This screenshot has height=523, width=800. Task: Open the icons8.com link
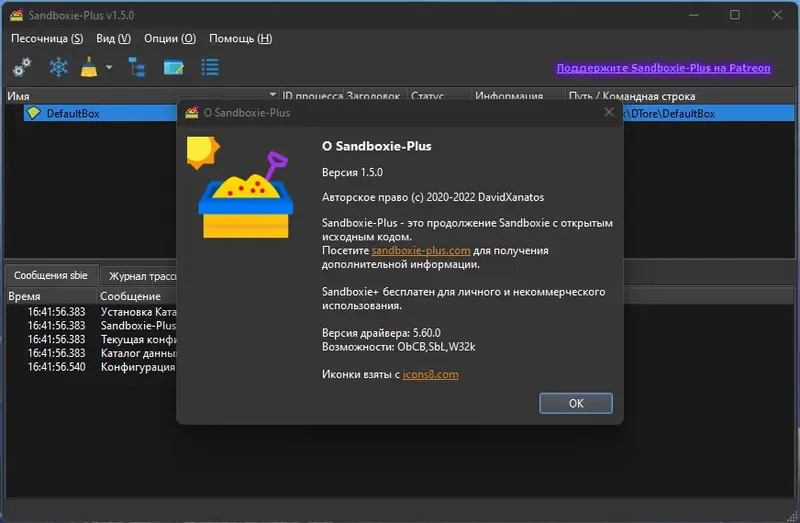tap(431, 375)
